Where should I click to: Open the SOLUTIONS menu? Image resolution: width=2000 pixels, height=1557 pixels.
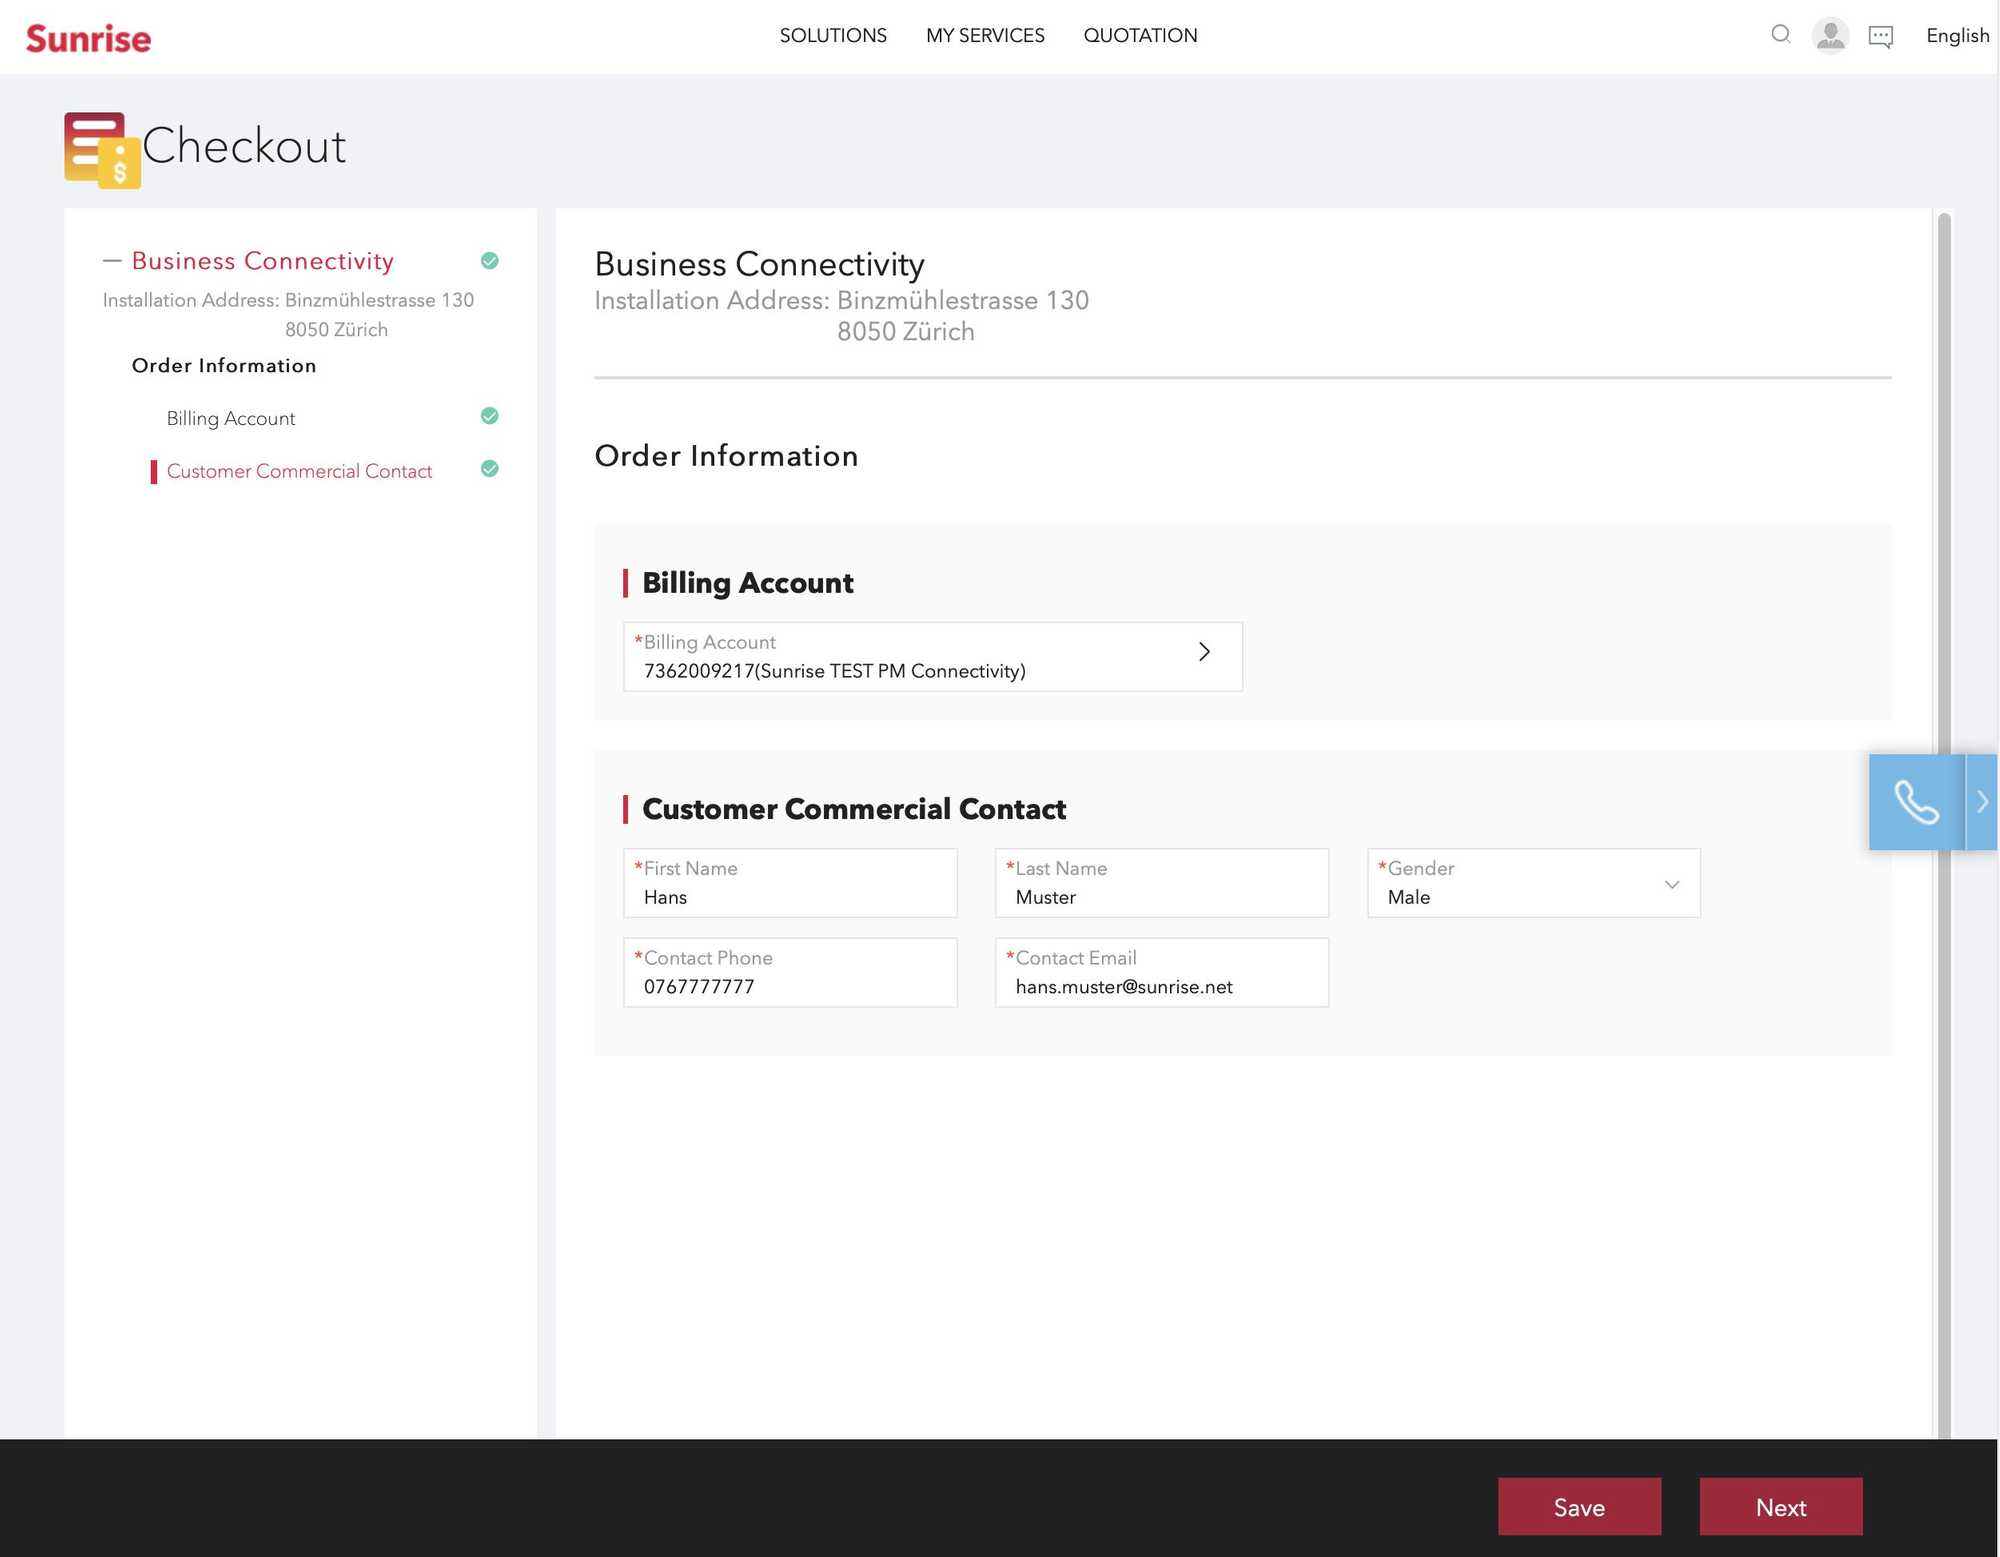[833, 36]
